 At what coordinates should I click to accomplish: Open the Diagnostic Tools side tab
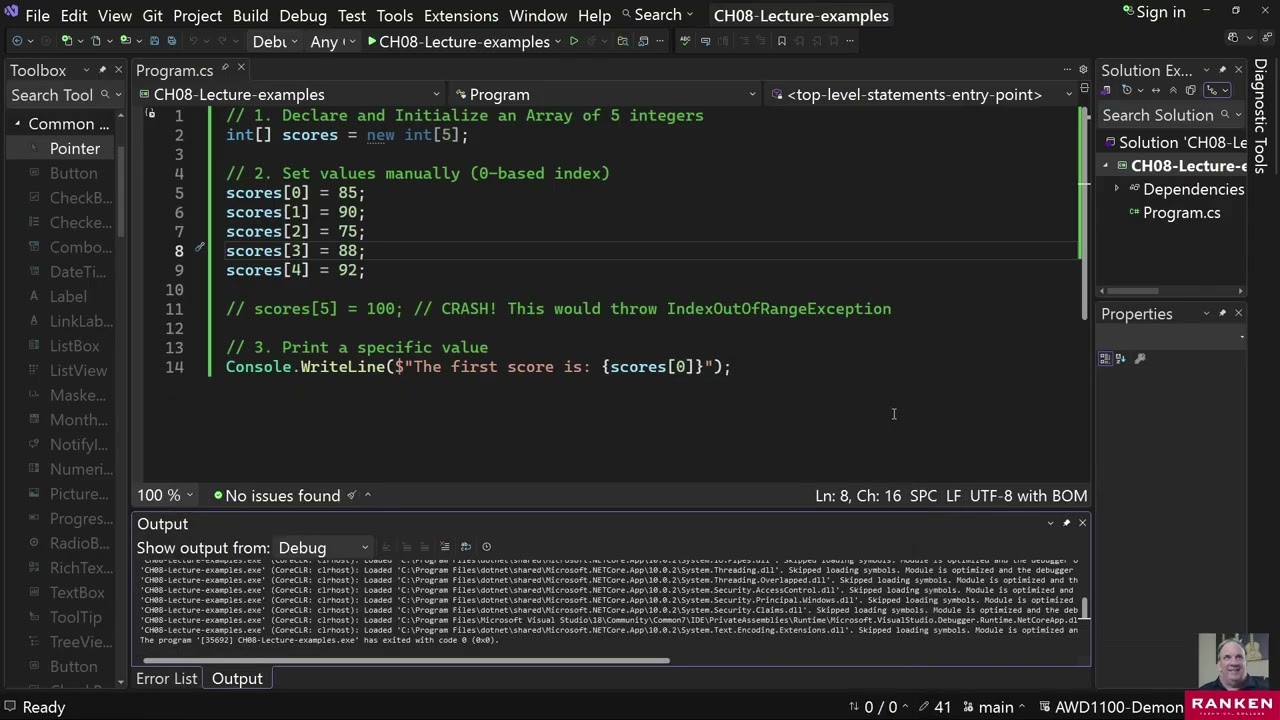coord(1261,116)
